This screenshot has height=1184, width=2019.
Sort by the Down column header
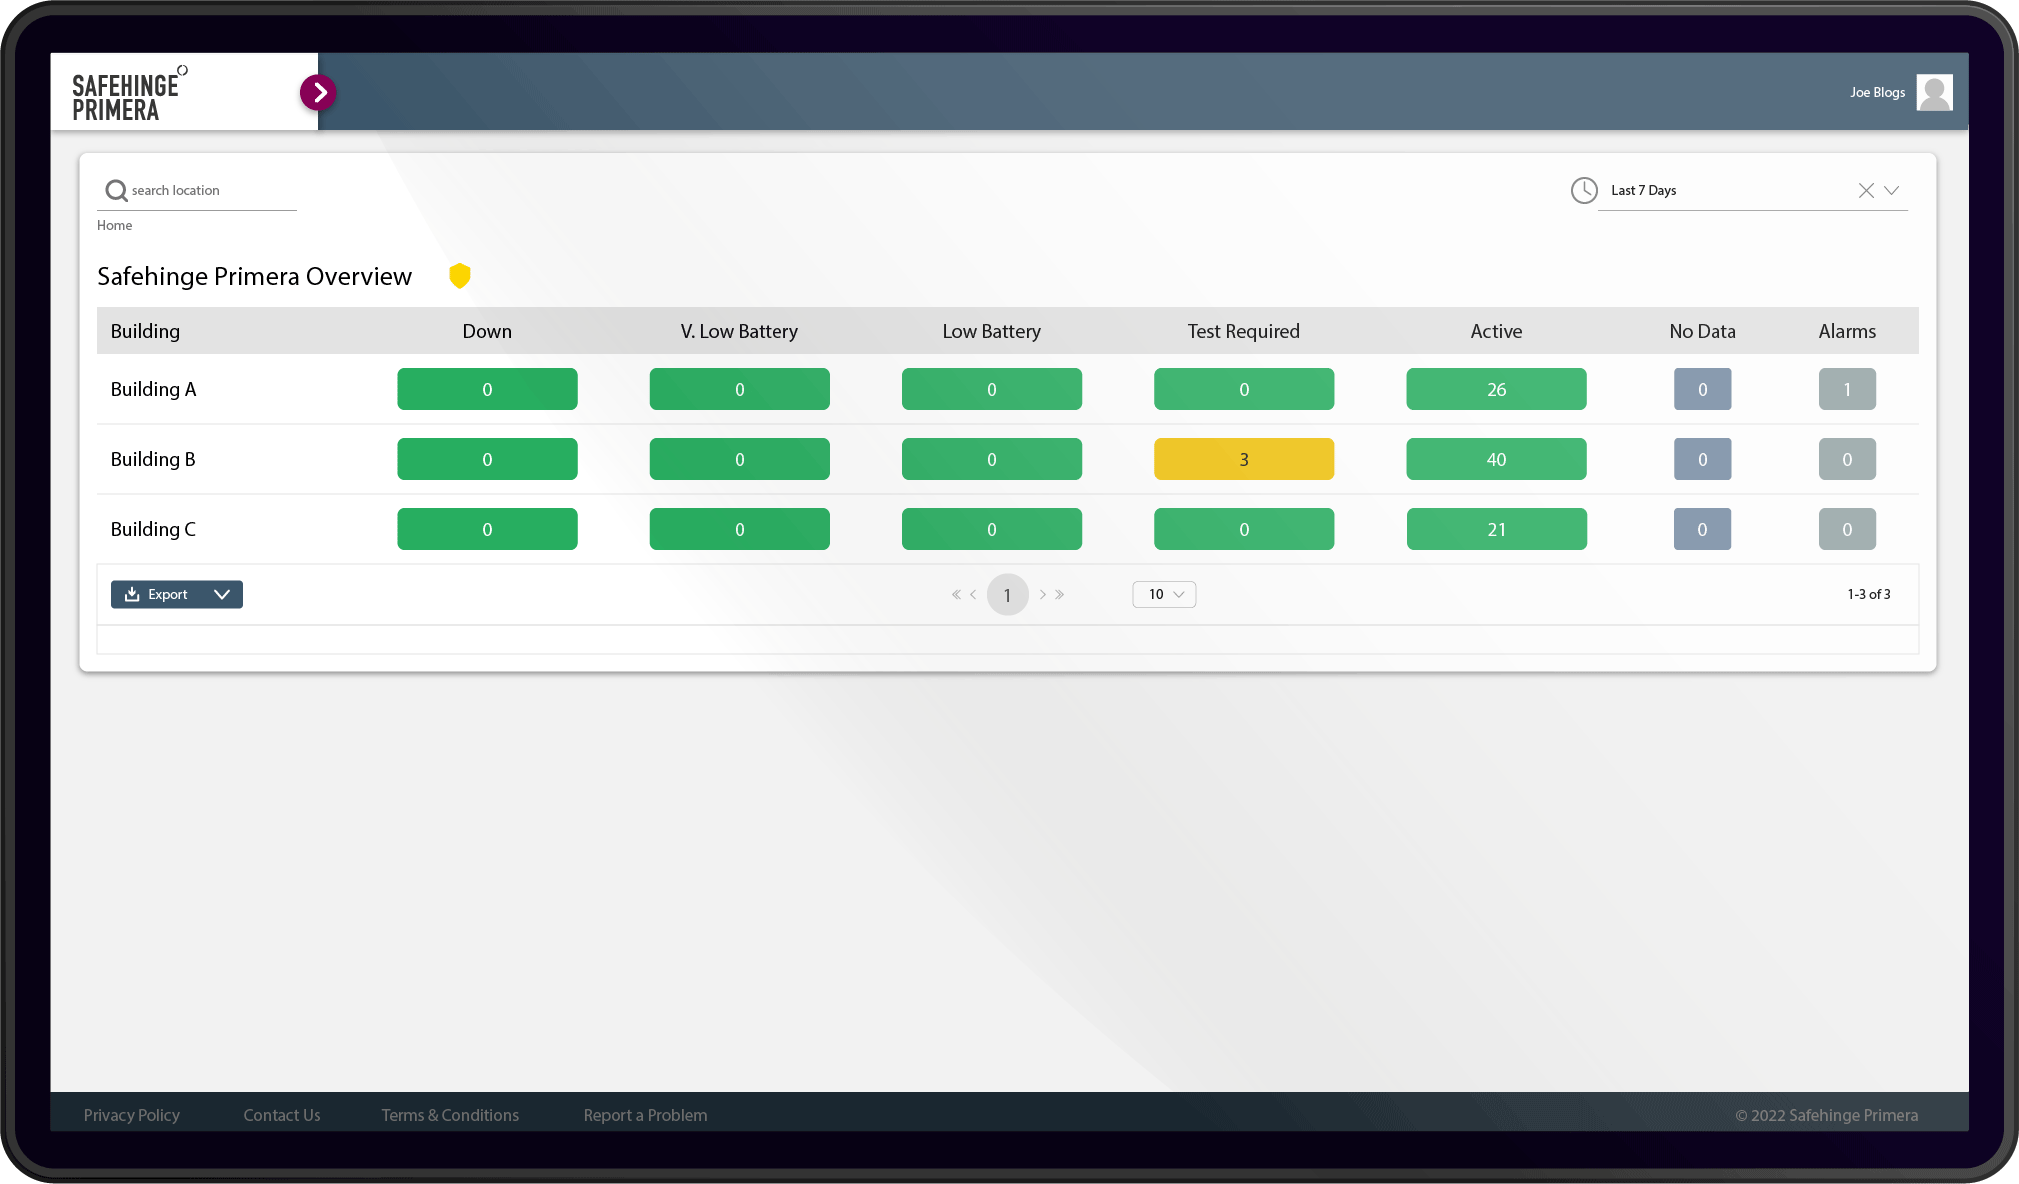(x=487, y=331)
